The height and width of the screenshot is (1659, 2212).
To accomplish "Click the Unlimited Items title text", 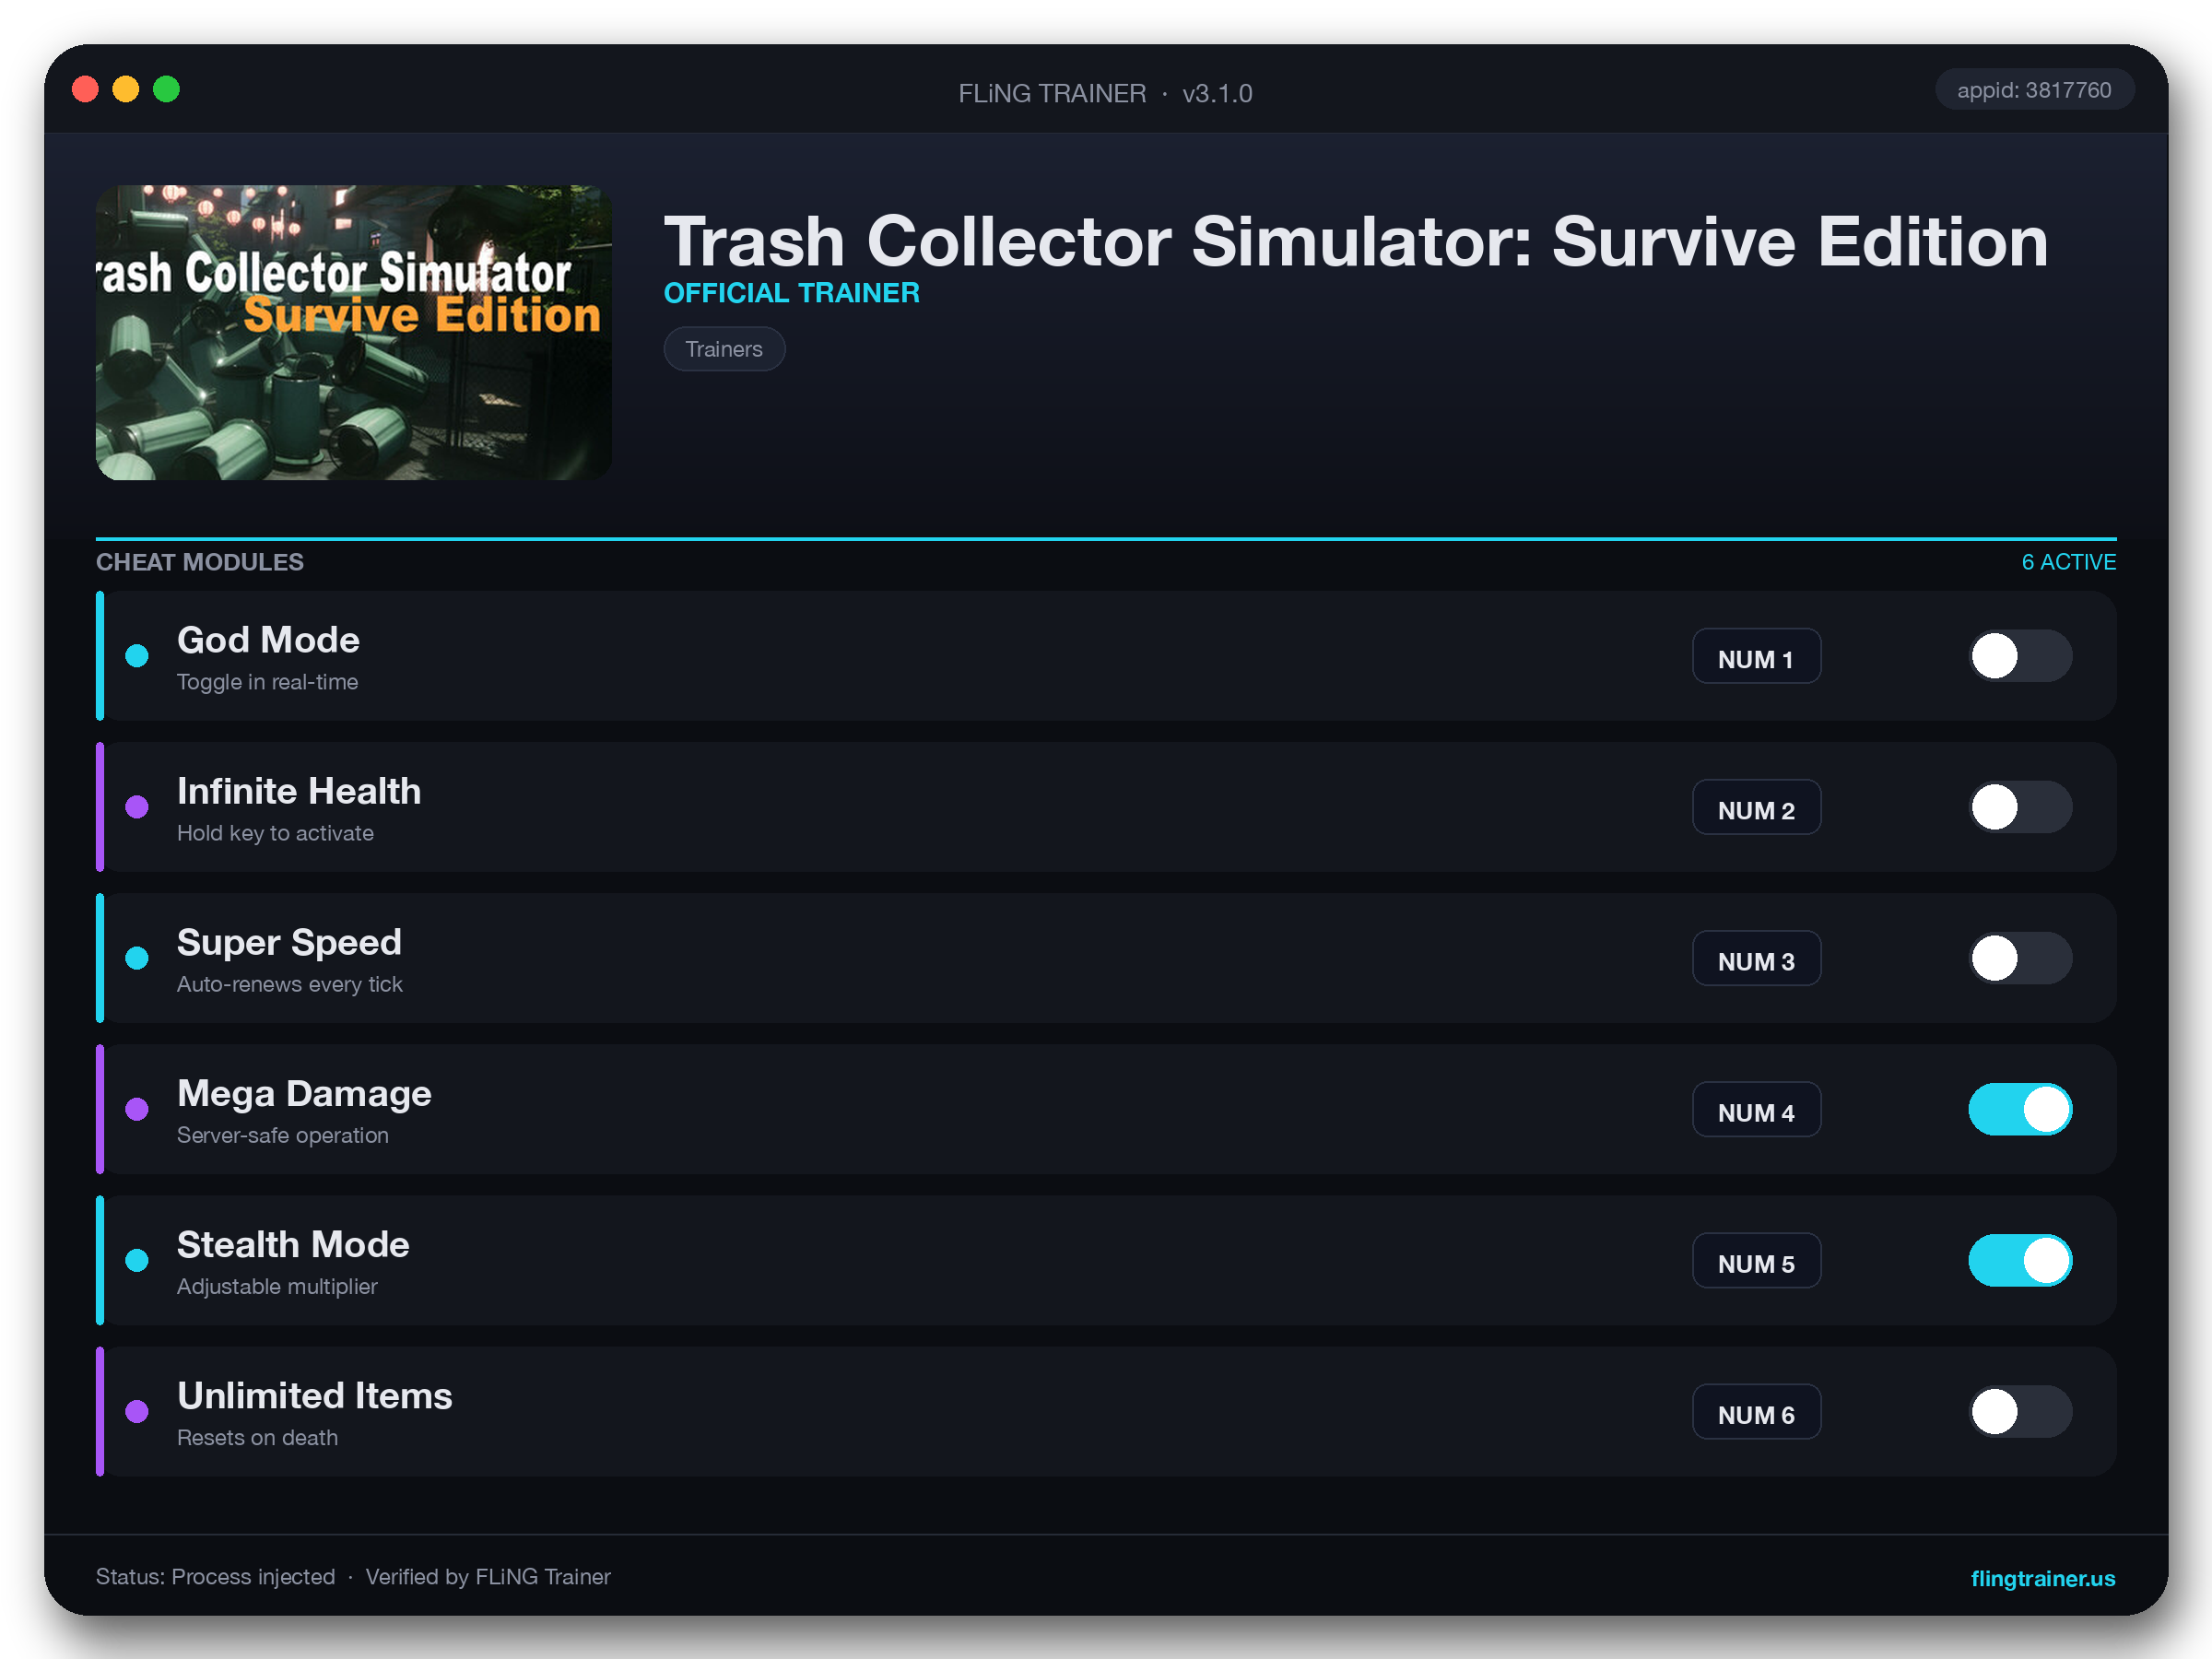I will tap(315, 1395).
